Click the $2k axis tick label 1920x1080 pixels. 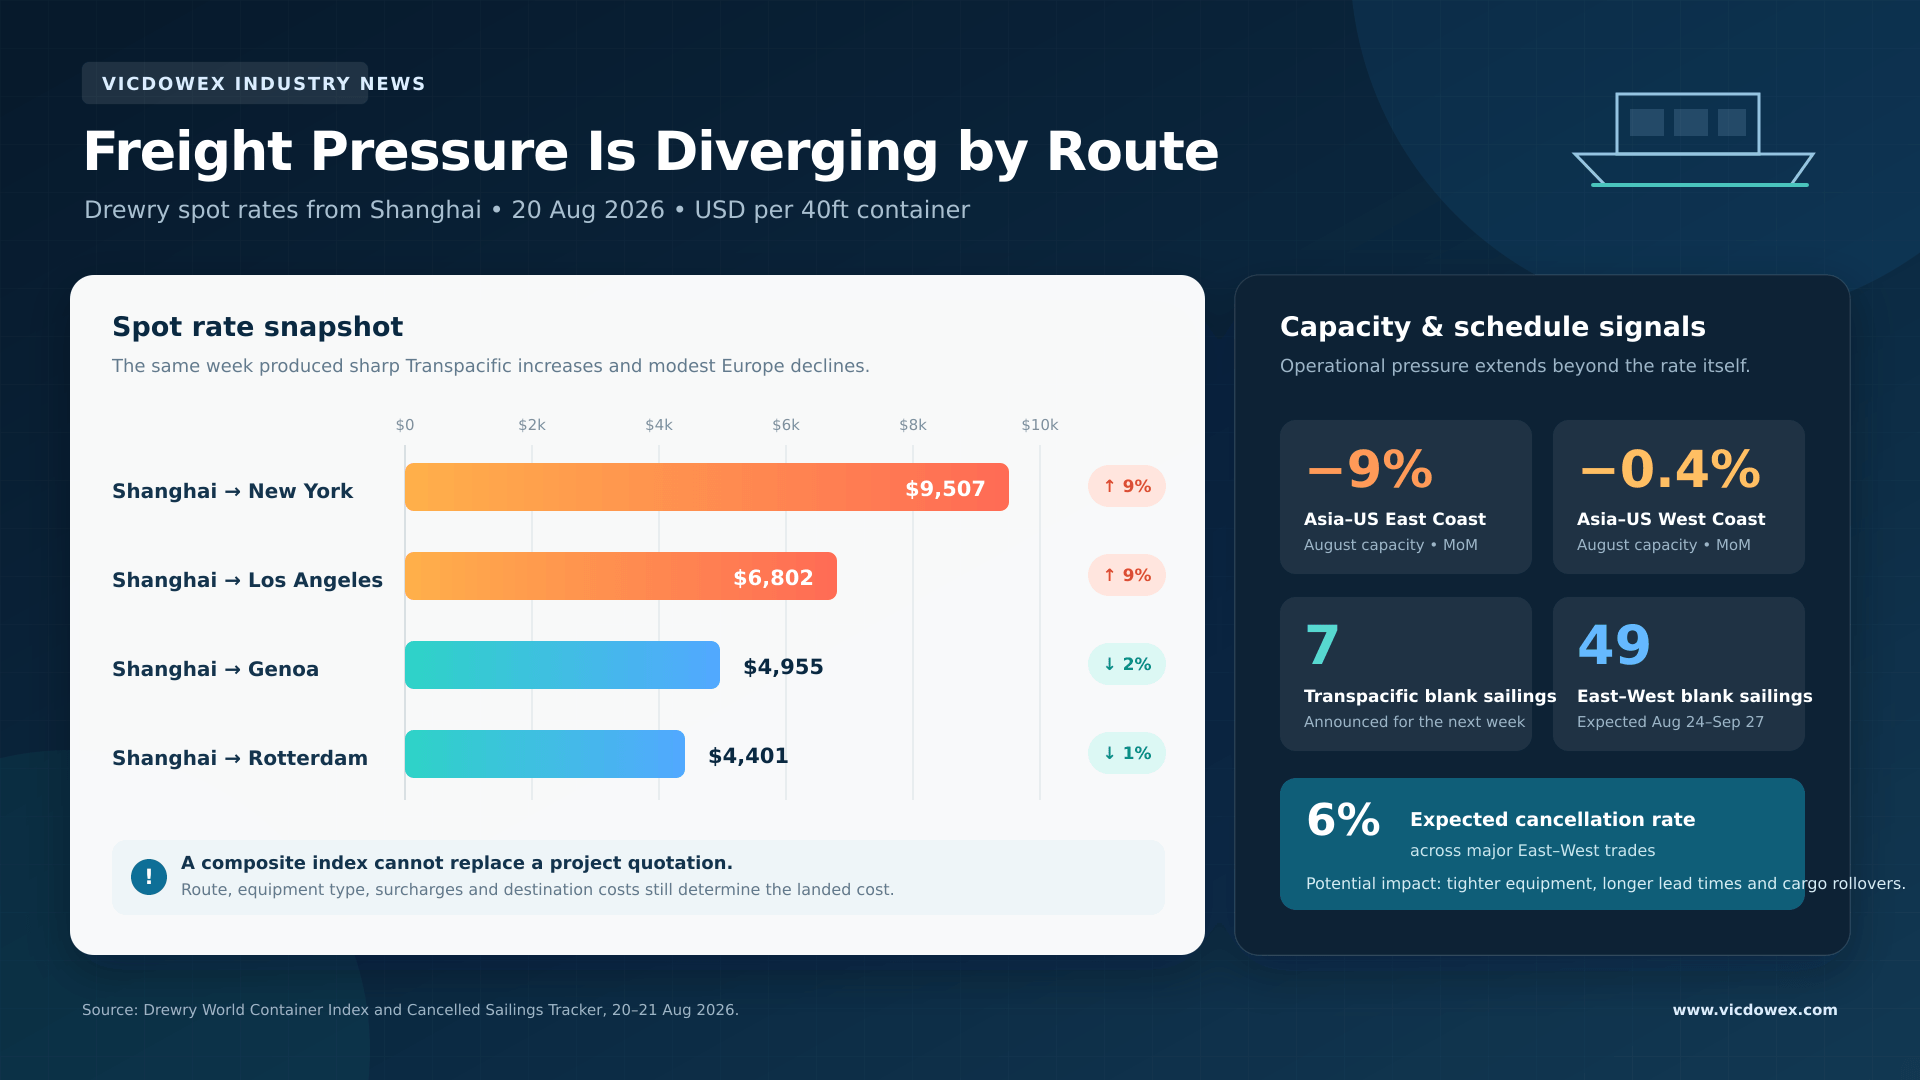click(x=532, y=425)
